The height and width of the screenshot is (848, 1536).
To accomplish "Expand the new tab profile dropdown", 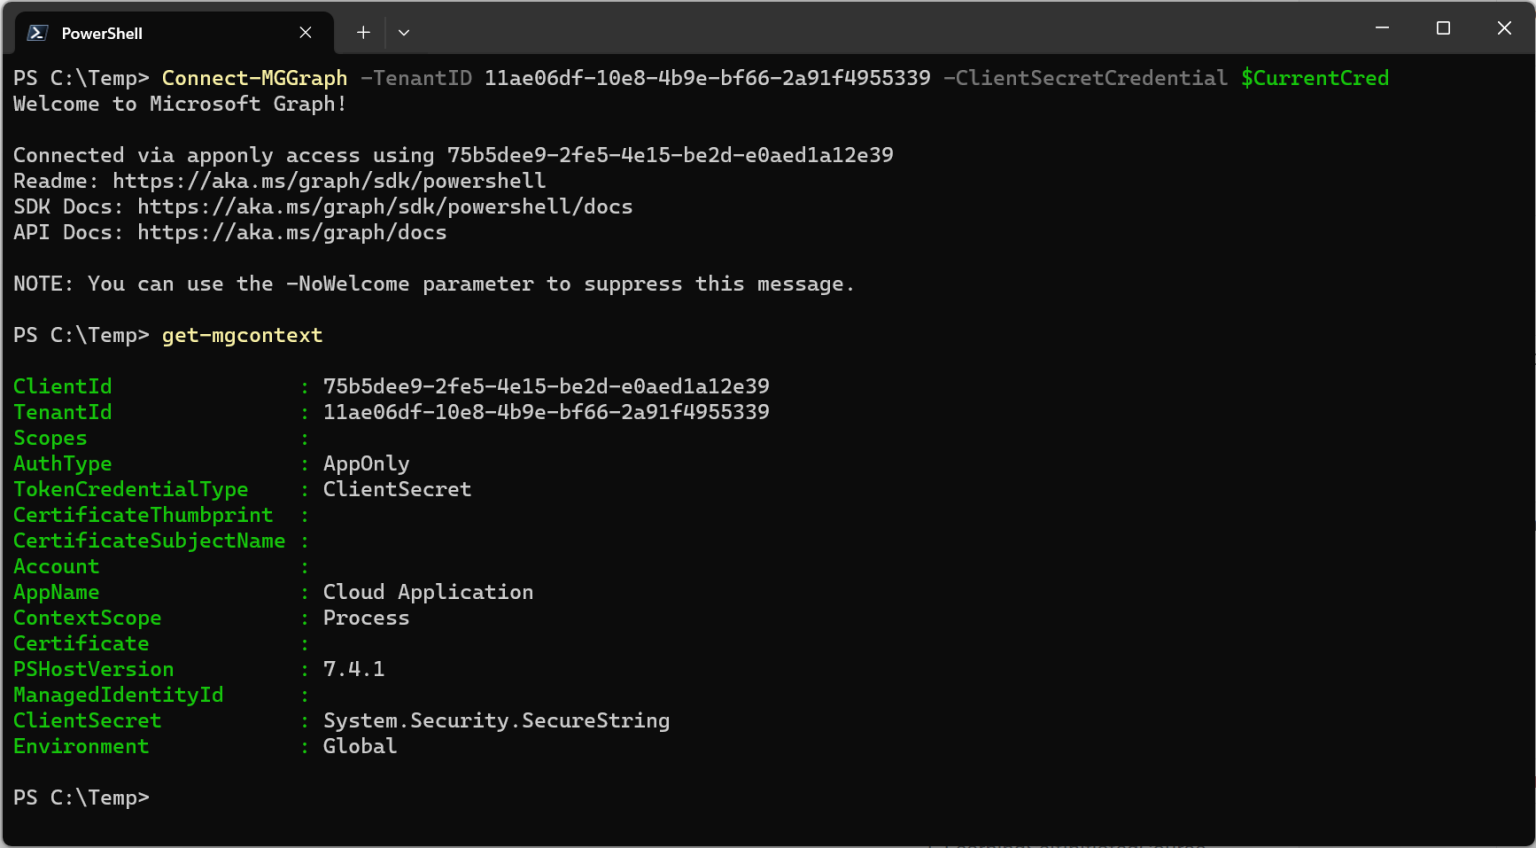I will click(x=404, y=33).
